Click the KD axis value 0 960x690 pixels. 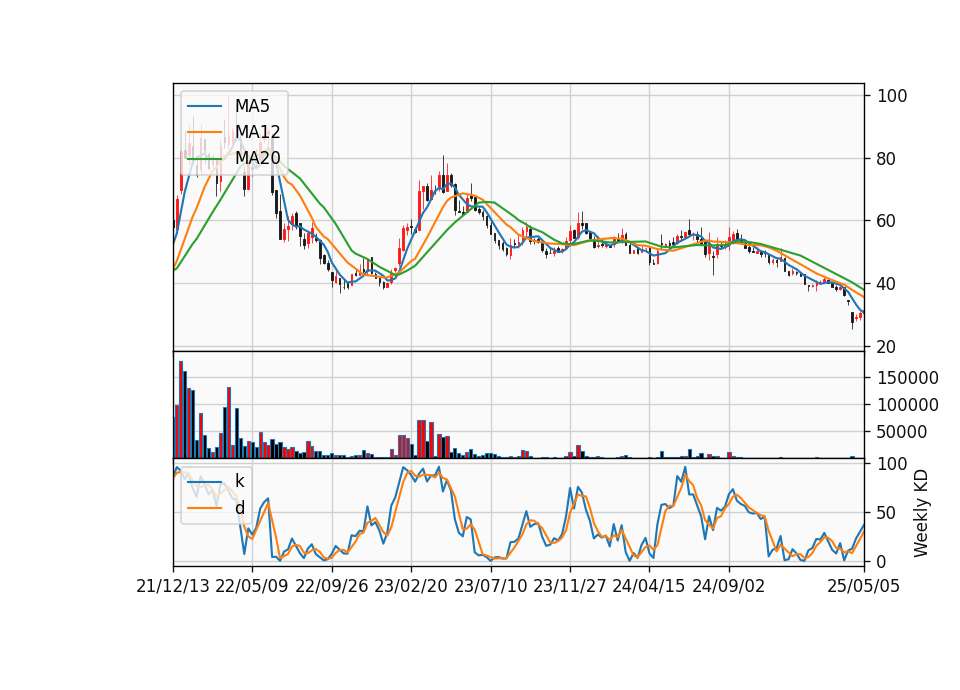point(882,561)
